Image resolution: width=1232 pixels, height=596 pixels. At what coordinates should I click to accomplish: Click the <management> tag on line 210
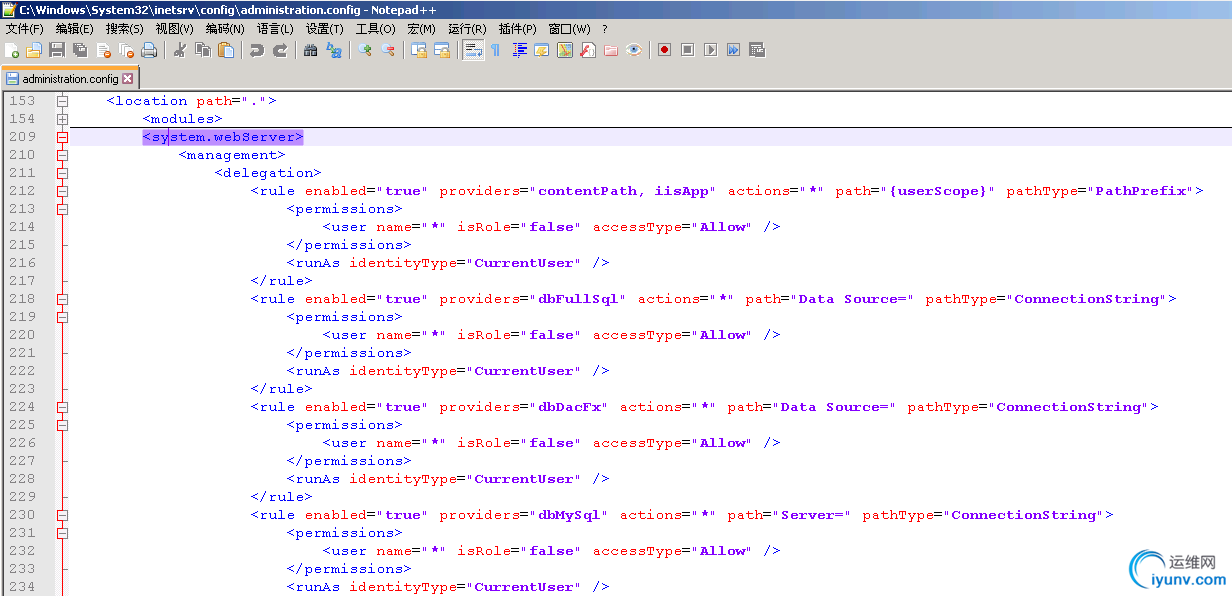point(232,155)
